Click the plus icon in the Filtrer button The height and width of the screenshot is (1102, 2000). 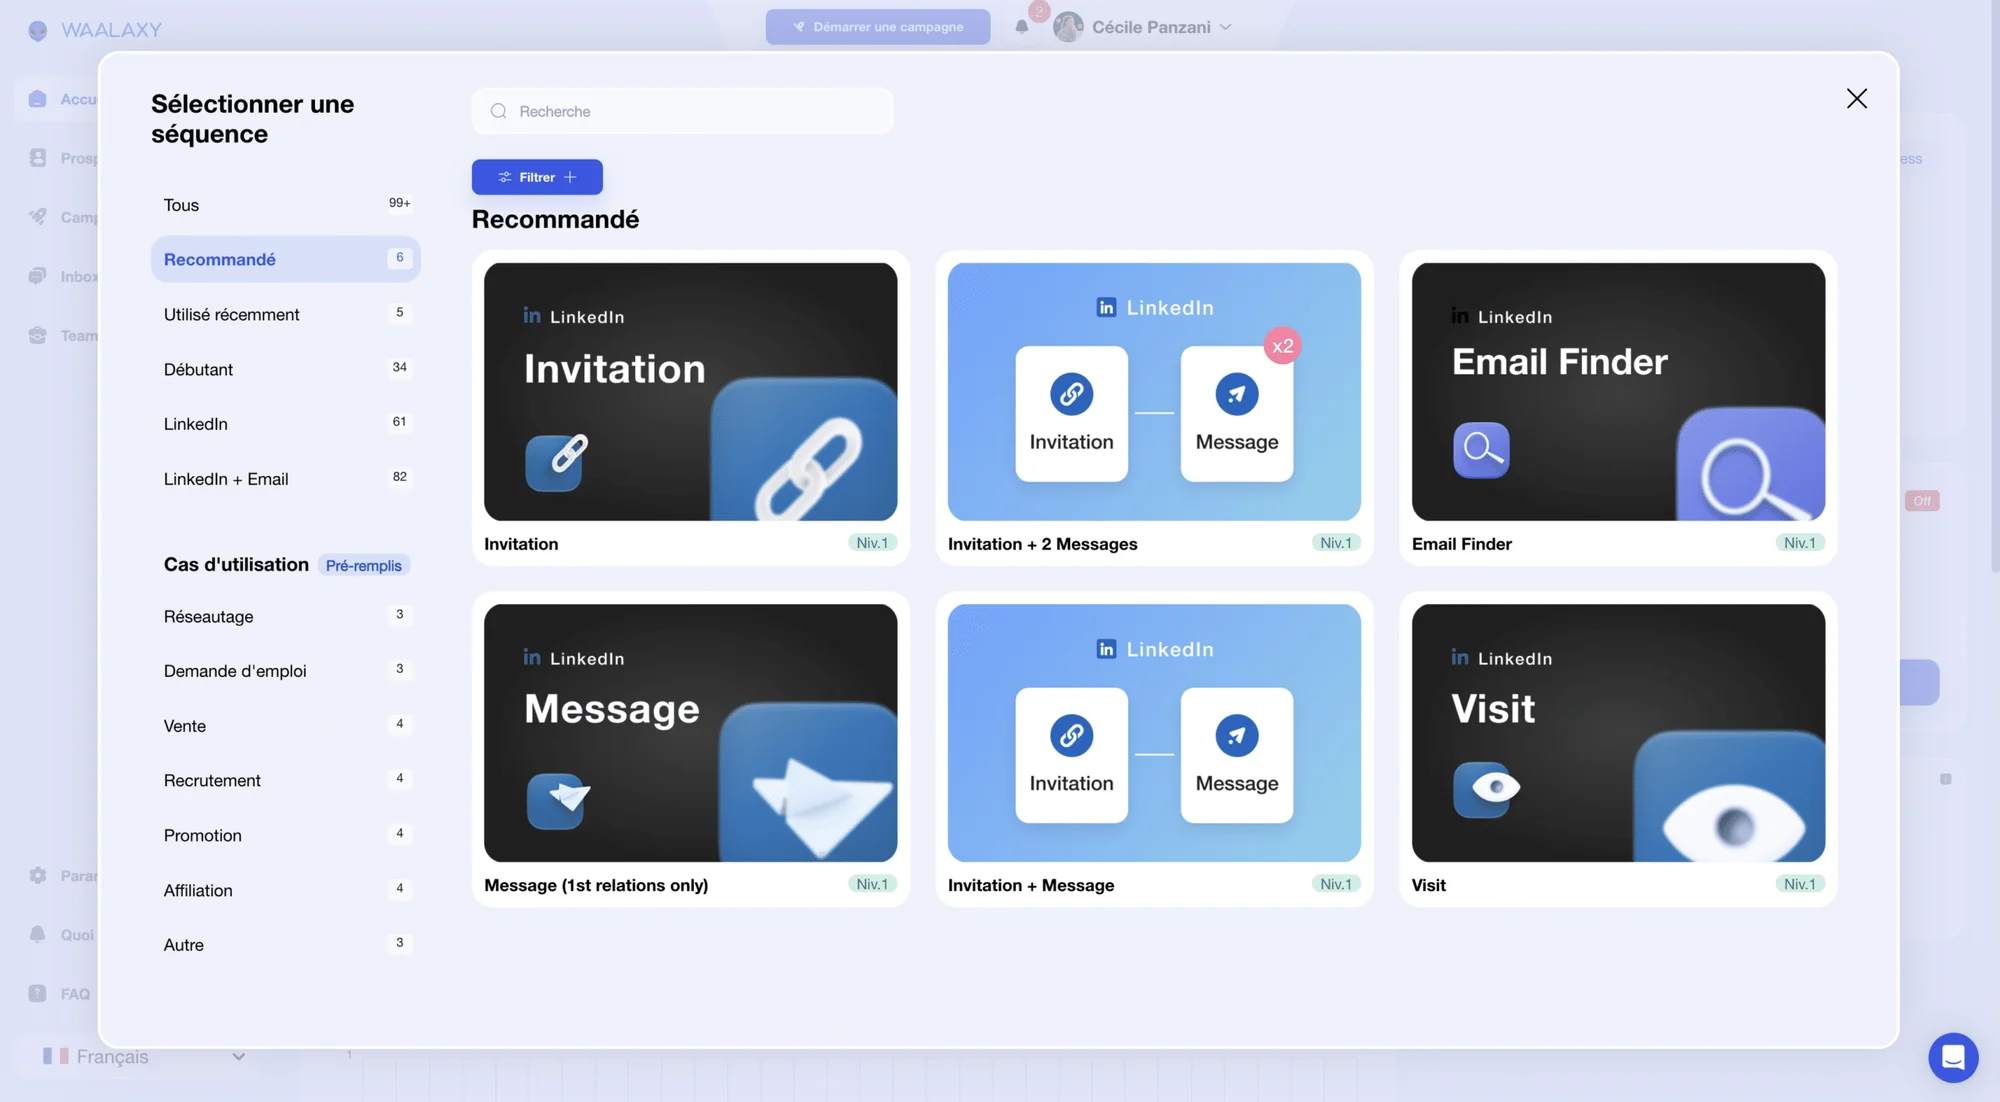tap(570, 177)
